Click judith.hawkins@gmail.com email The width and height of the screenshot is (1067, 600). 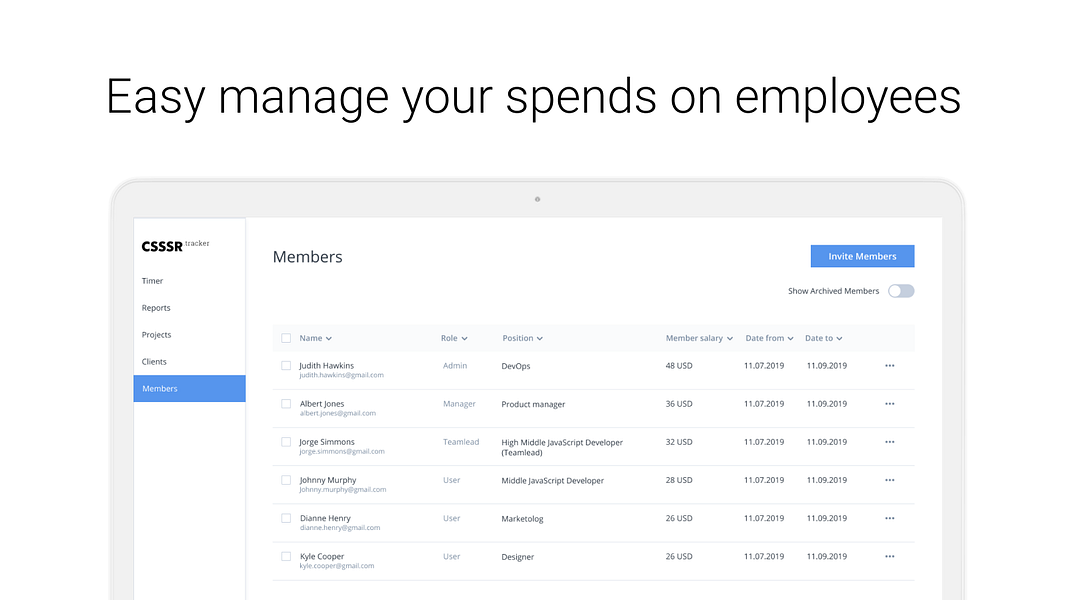(x=341, y=375)
